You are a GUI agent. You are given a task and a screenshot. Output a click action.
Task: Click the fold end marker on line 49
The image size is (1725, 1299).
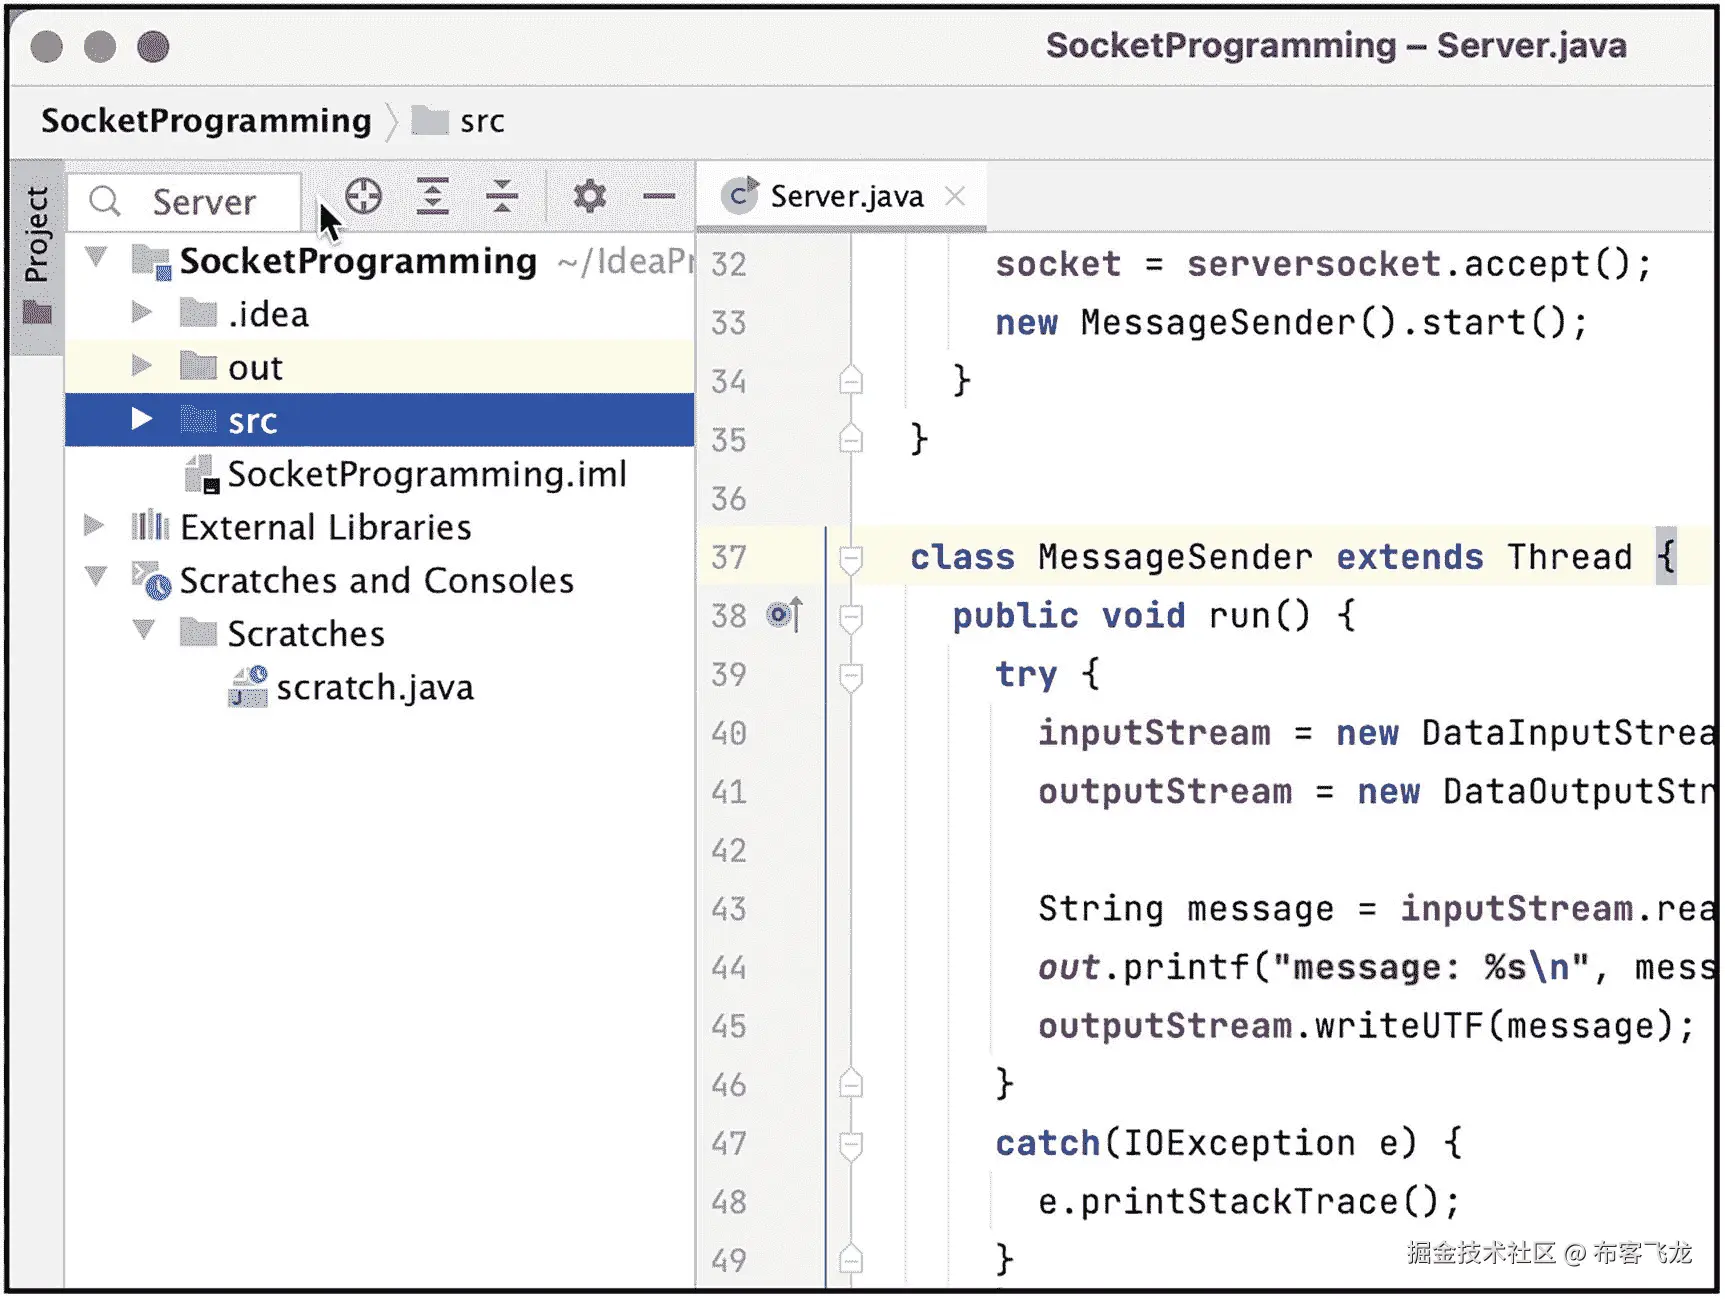851,1257
